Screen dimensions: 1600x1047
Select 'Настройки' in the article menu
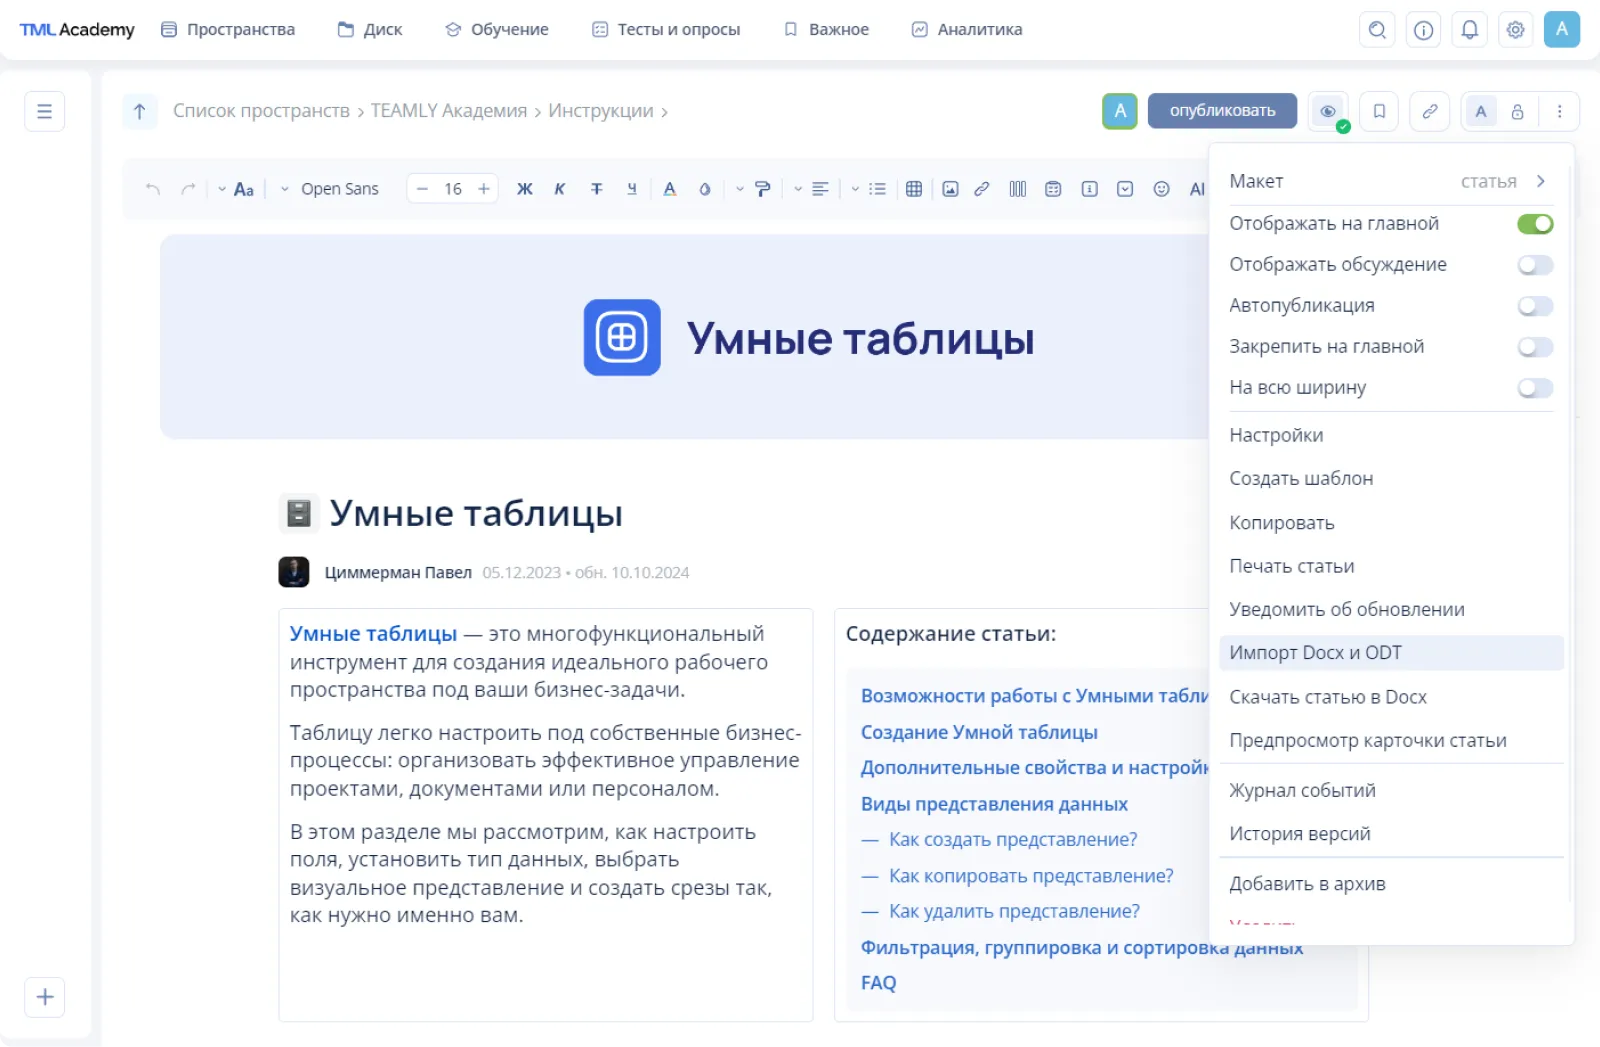1391,436
